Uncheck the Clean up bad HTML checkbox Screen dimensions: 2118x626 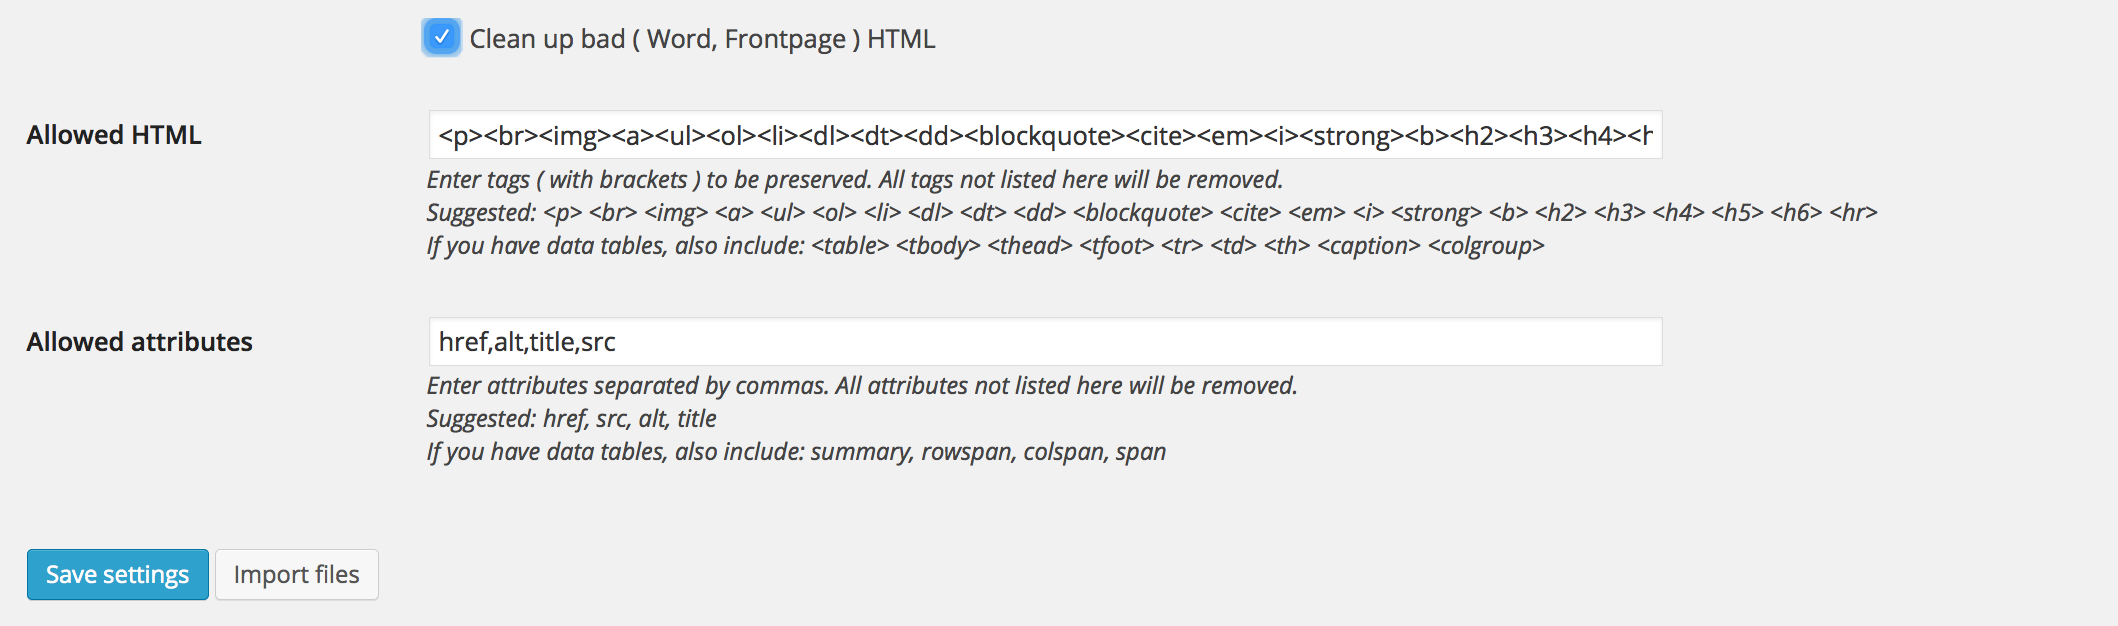pyautogui.click(x=441, y=38)
